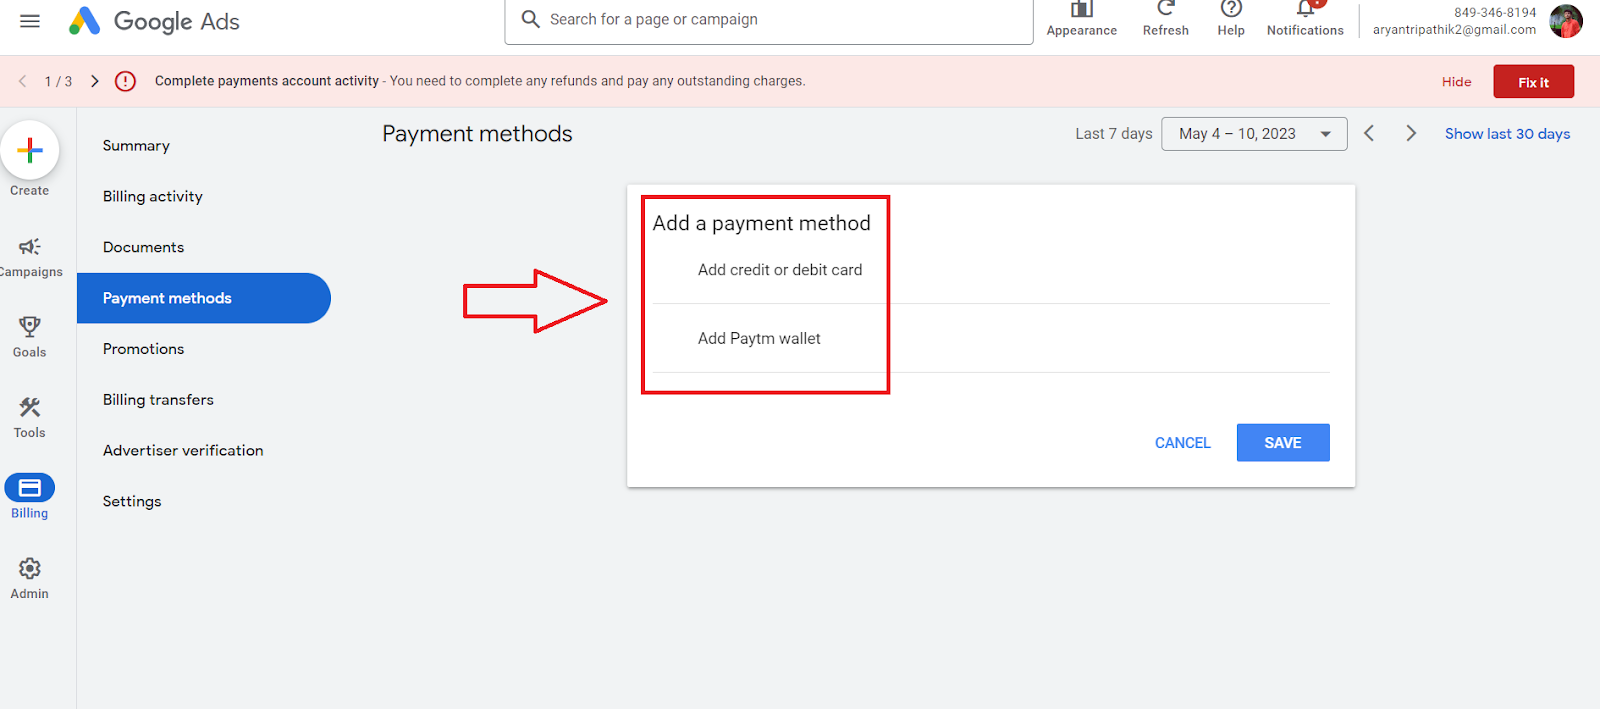The width and height of the screenshot is (1600, 709).
Task: Open the Admin section
Action: 30,579
